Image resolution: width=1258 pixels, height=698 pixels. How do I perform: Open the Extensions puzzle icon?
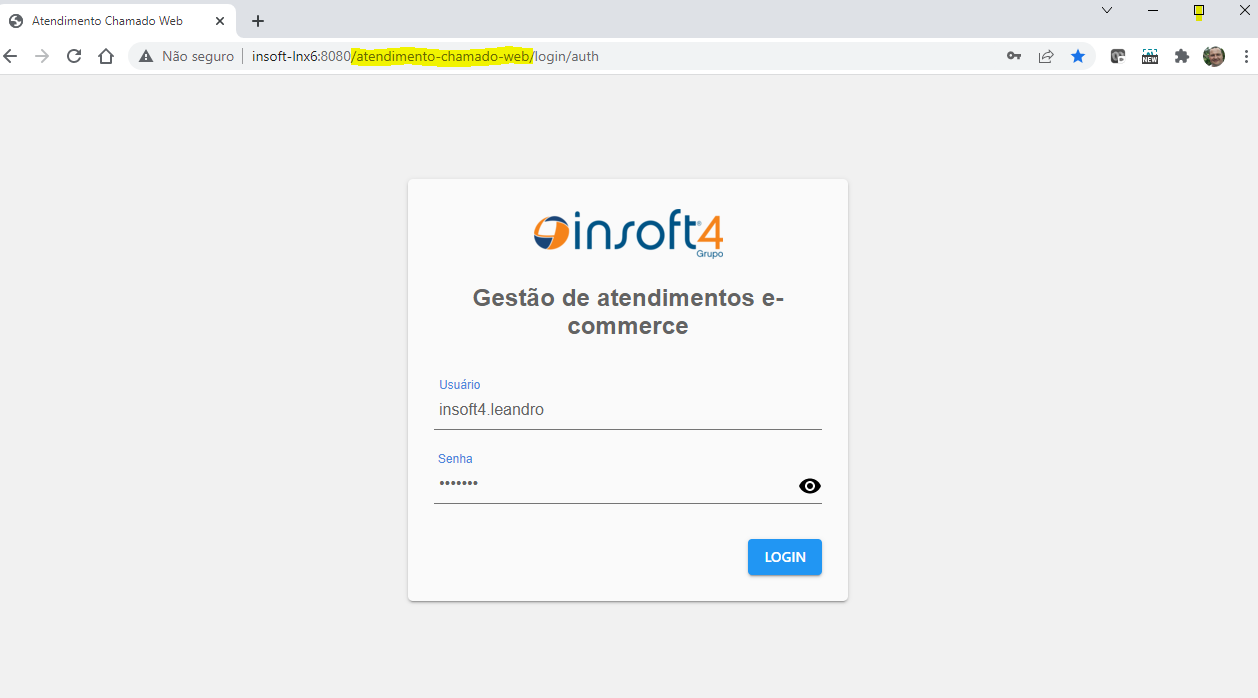pyautogui.click(x=1182, y=56)
